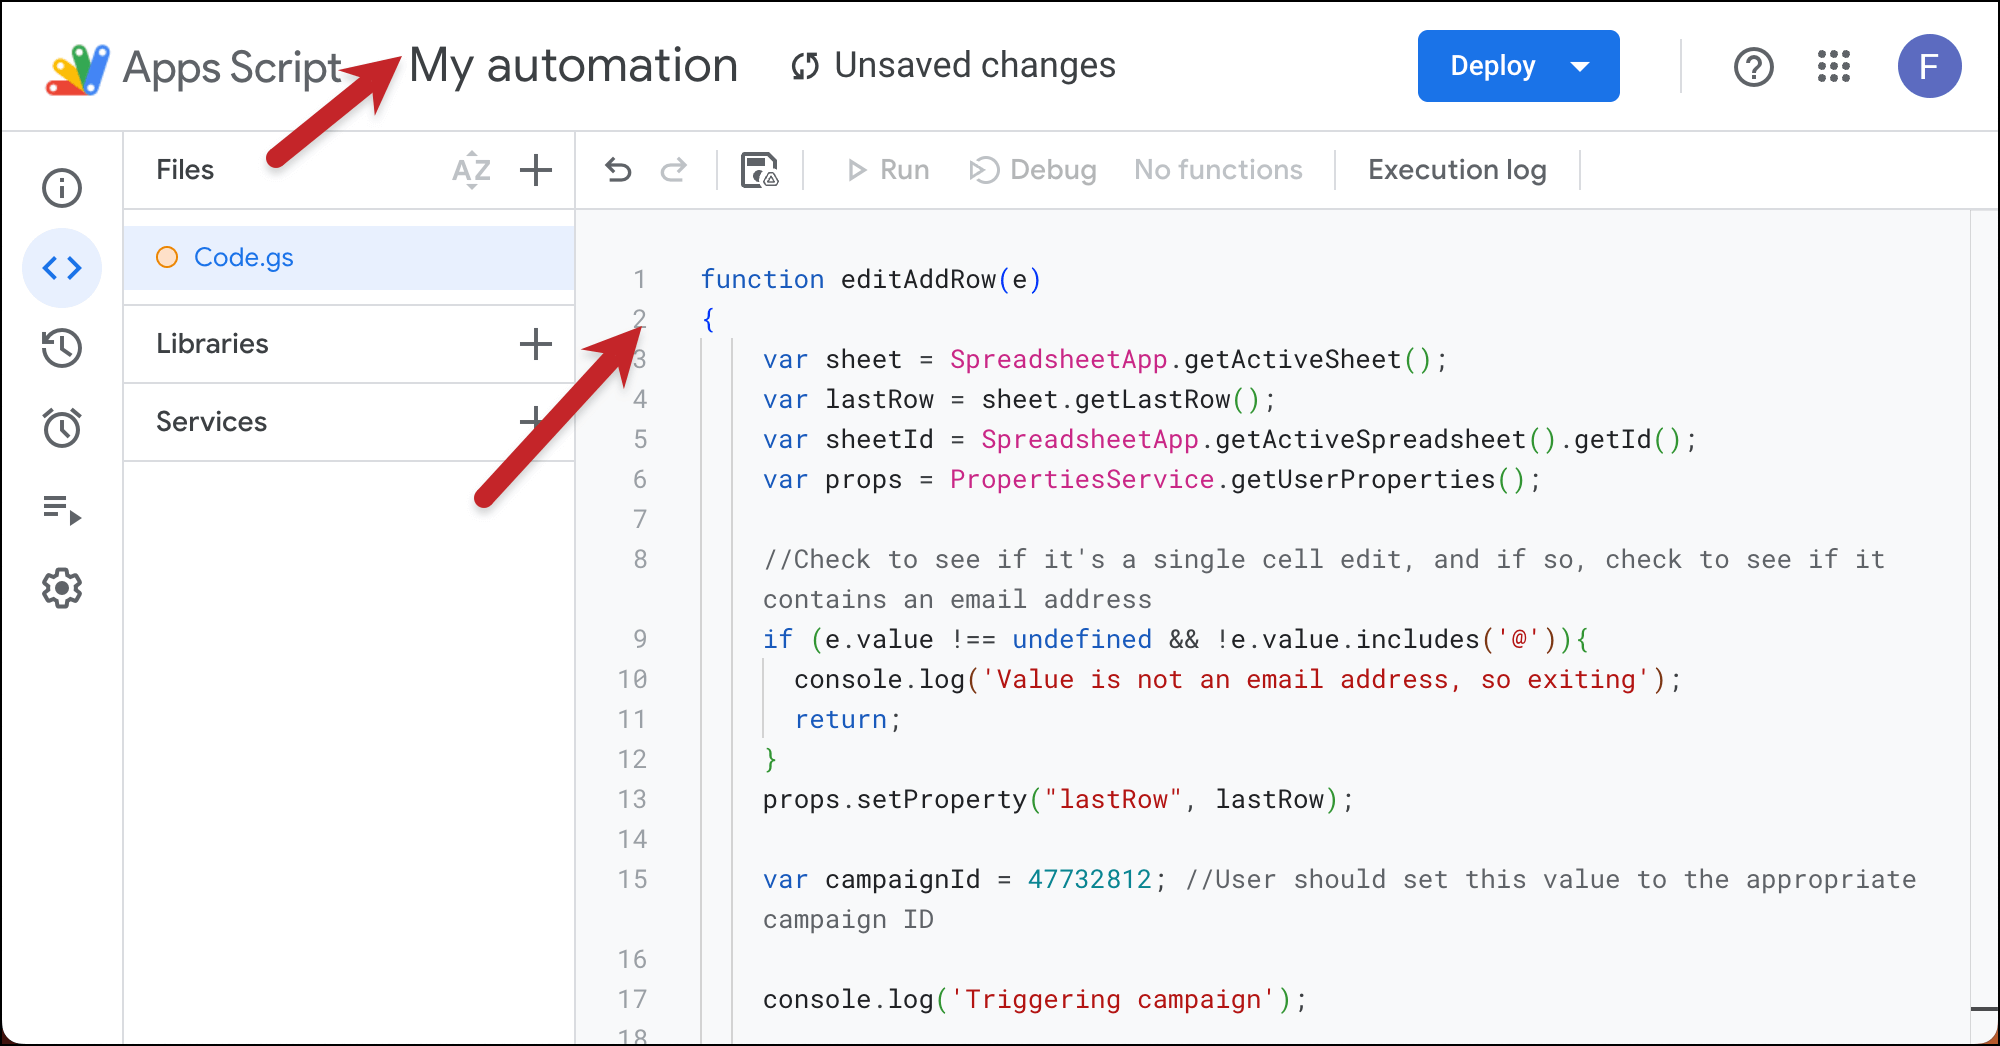2000x1046 pixels.
Task: Open the No functions selector dropdown
Action: coord(1217,170)
